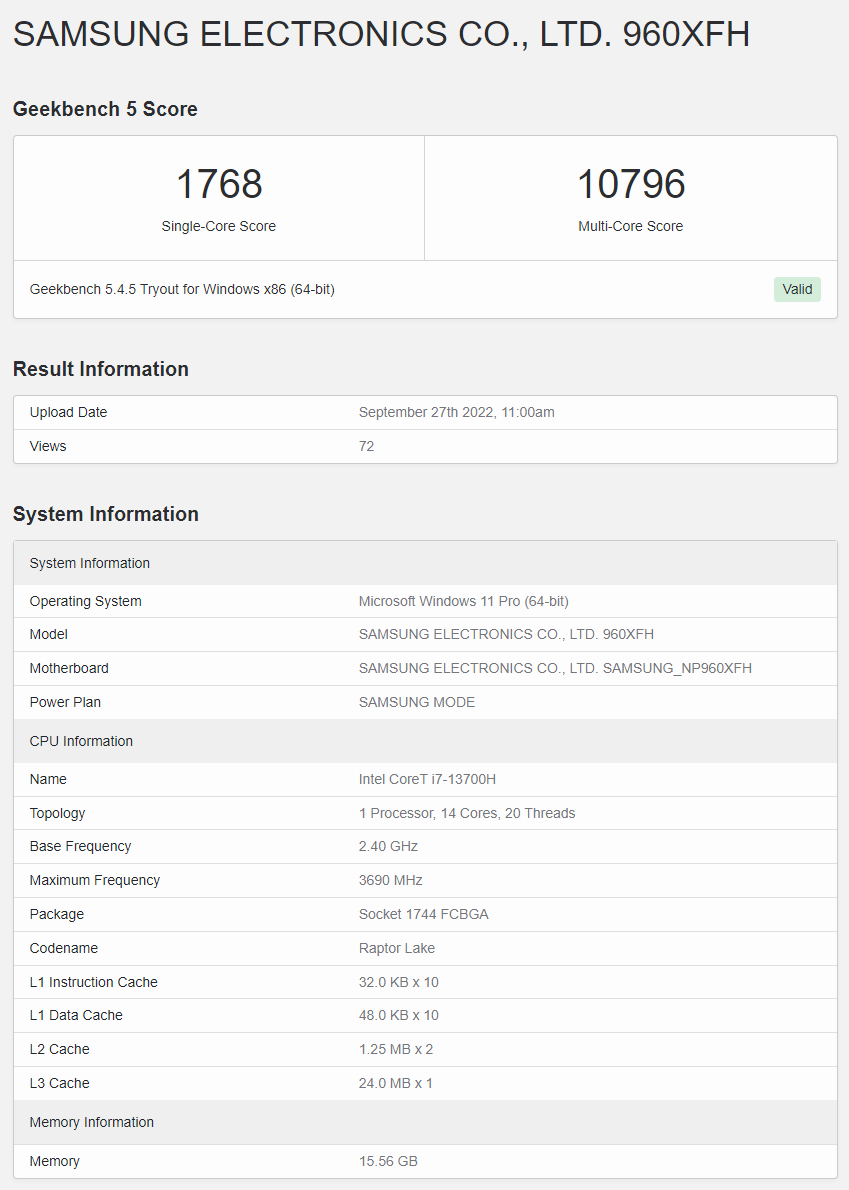Open the Result Information section
Image resolution: width=849 pixels, height=1190 pixels.
100,369
